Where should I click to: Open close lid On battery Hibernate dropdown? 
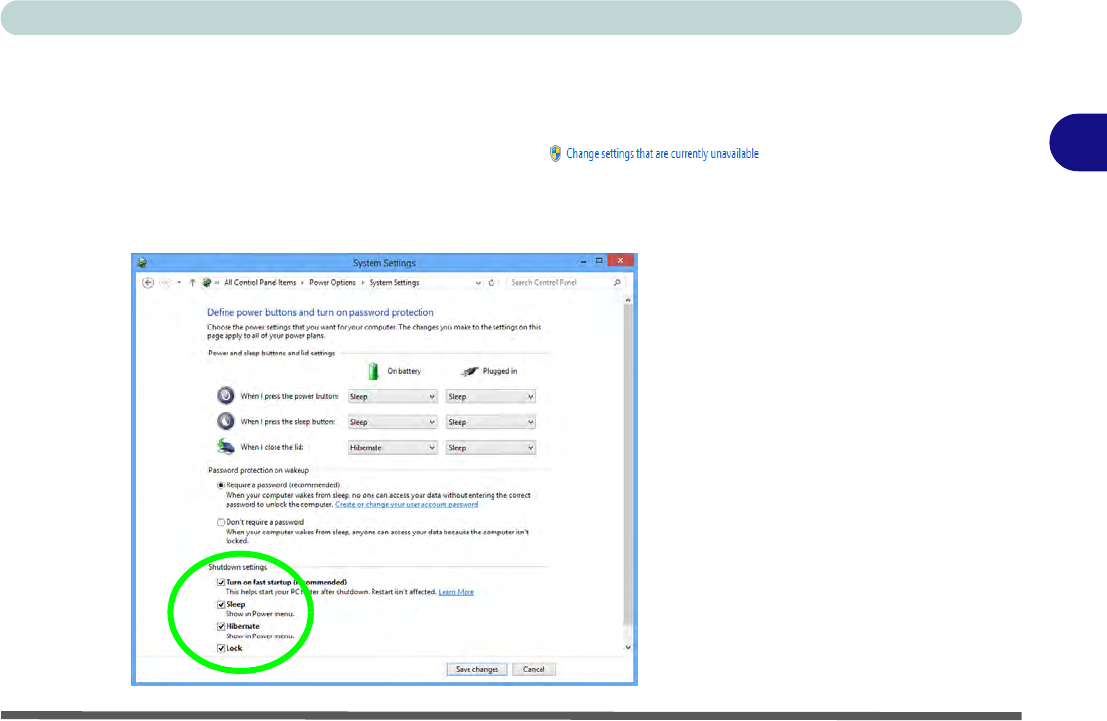pos(393,448)
